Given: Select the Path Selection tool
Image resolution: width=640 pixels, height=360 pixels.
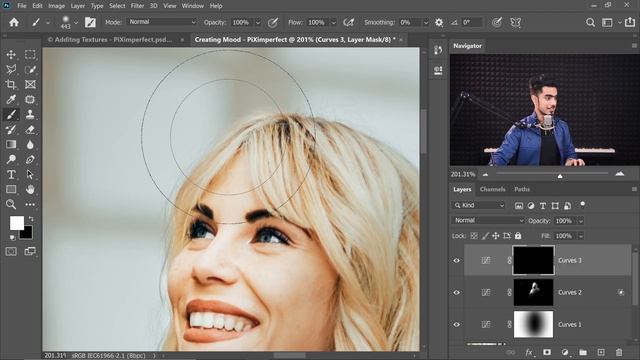Looking at the screenshot, I should coord(30,174).
